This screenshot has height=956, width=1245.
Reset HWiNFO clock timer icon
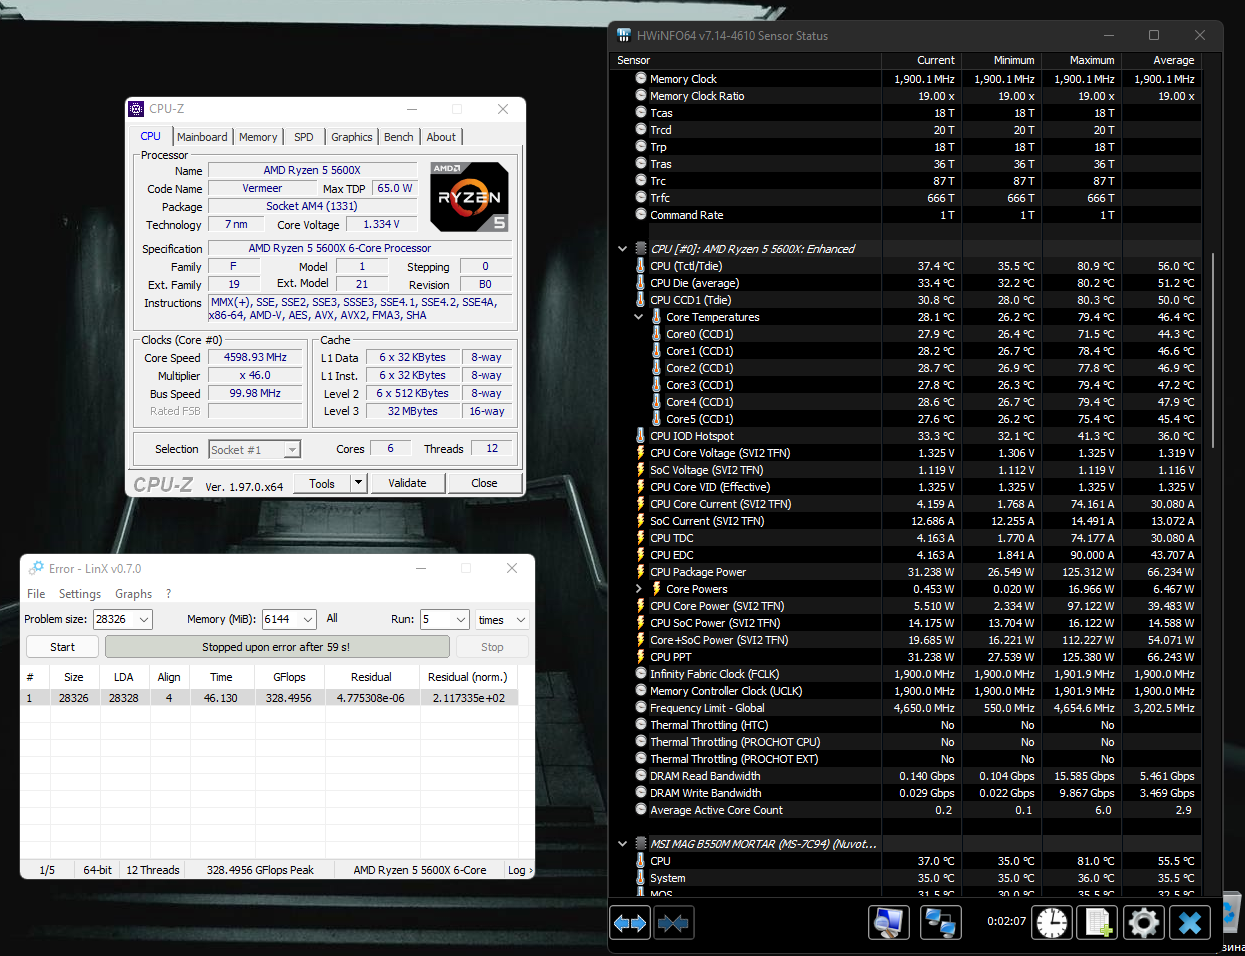coord(1052,923)
